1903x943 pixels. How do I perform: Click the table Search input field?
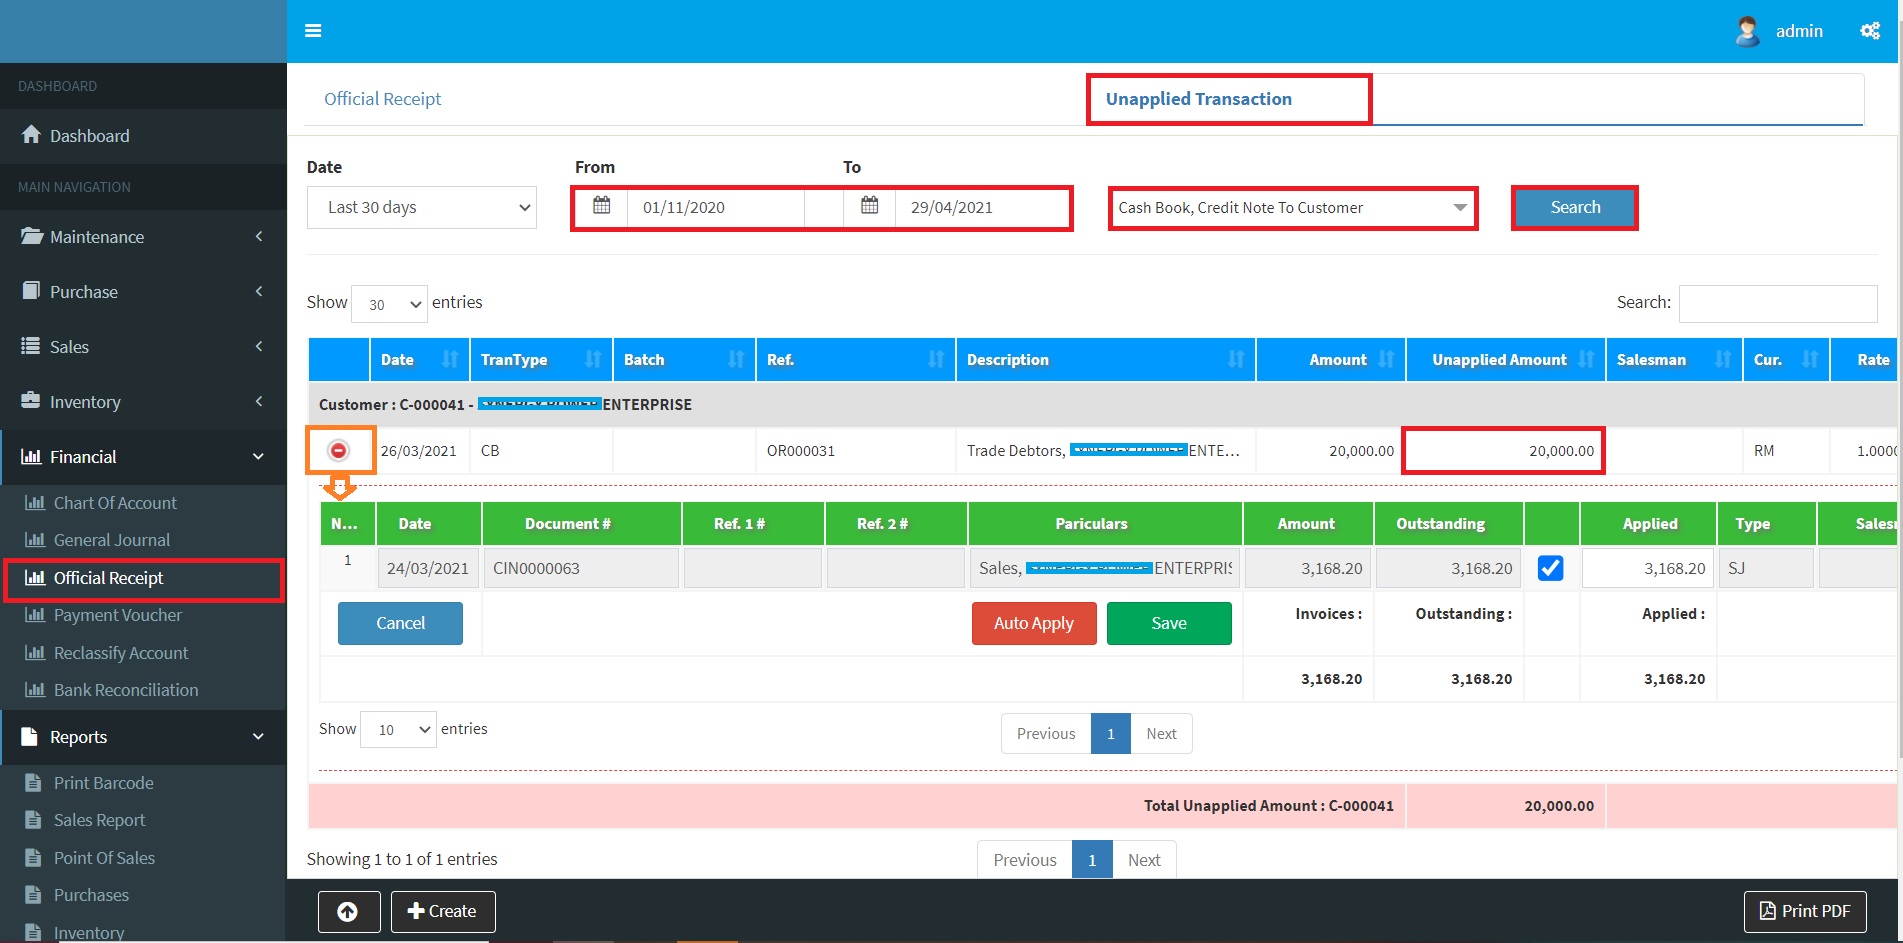point(1777,303)
